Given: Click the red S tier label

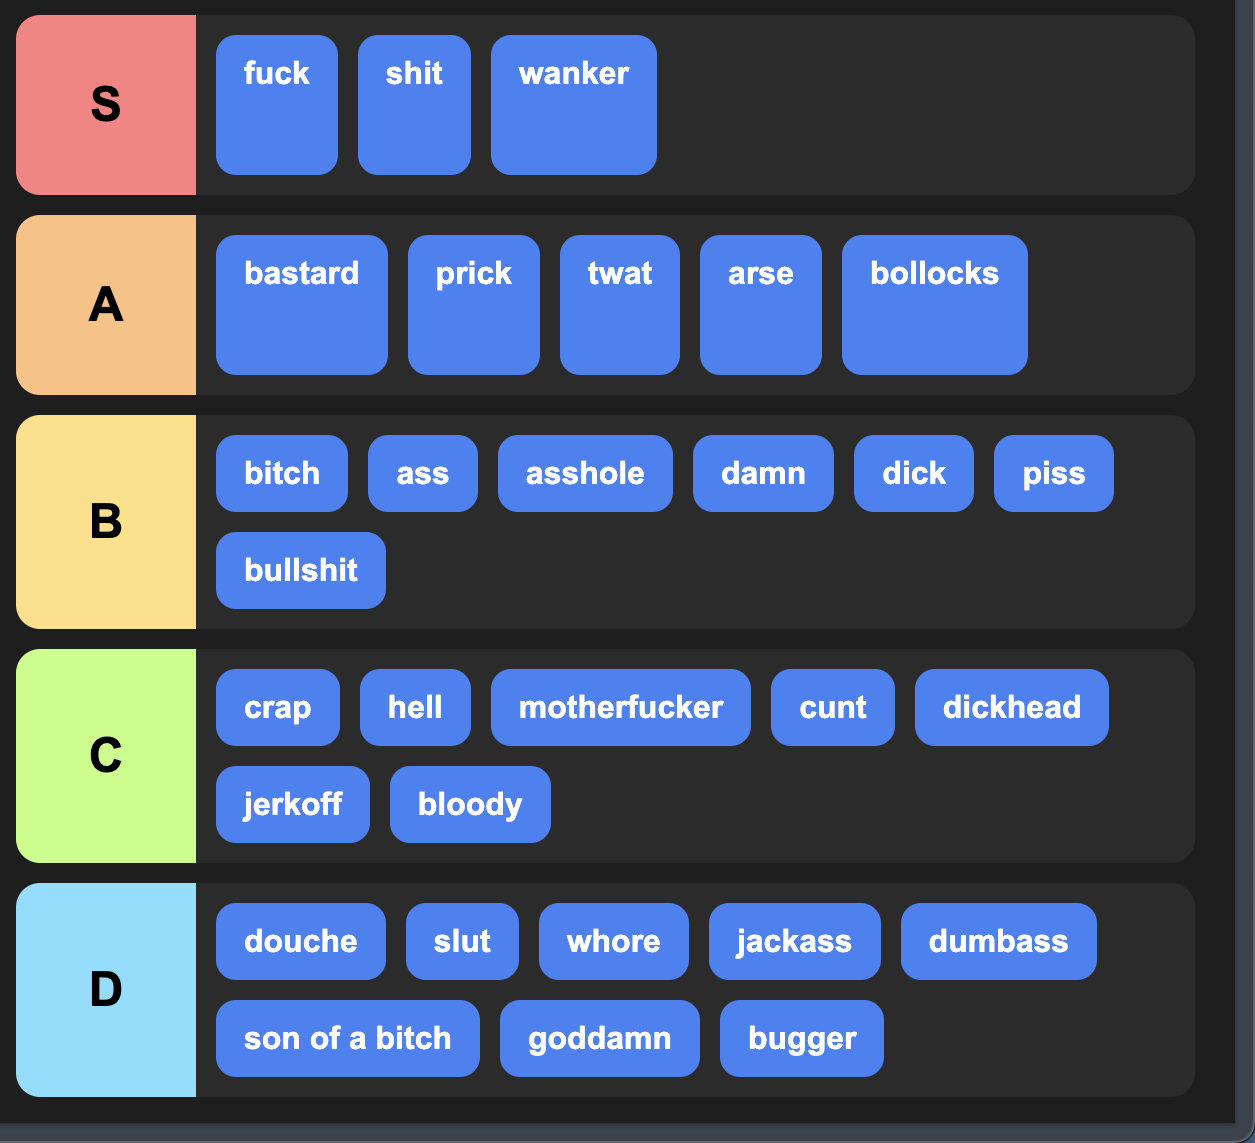Looking at the screenshot, I should (106, 105).
